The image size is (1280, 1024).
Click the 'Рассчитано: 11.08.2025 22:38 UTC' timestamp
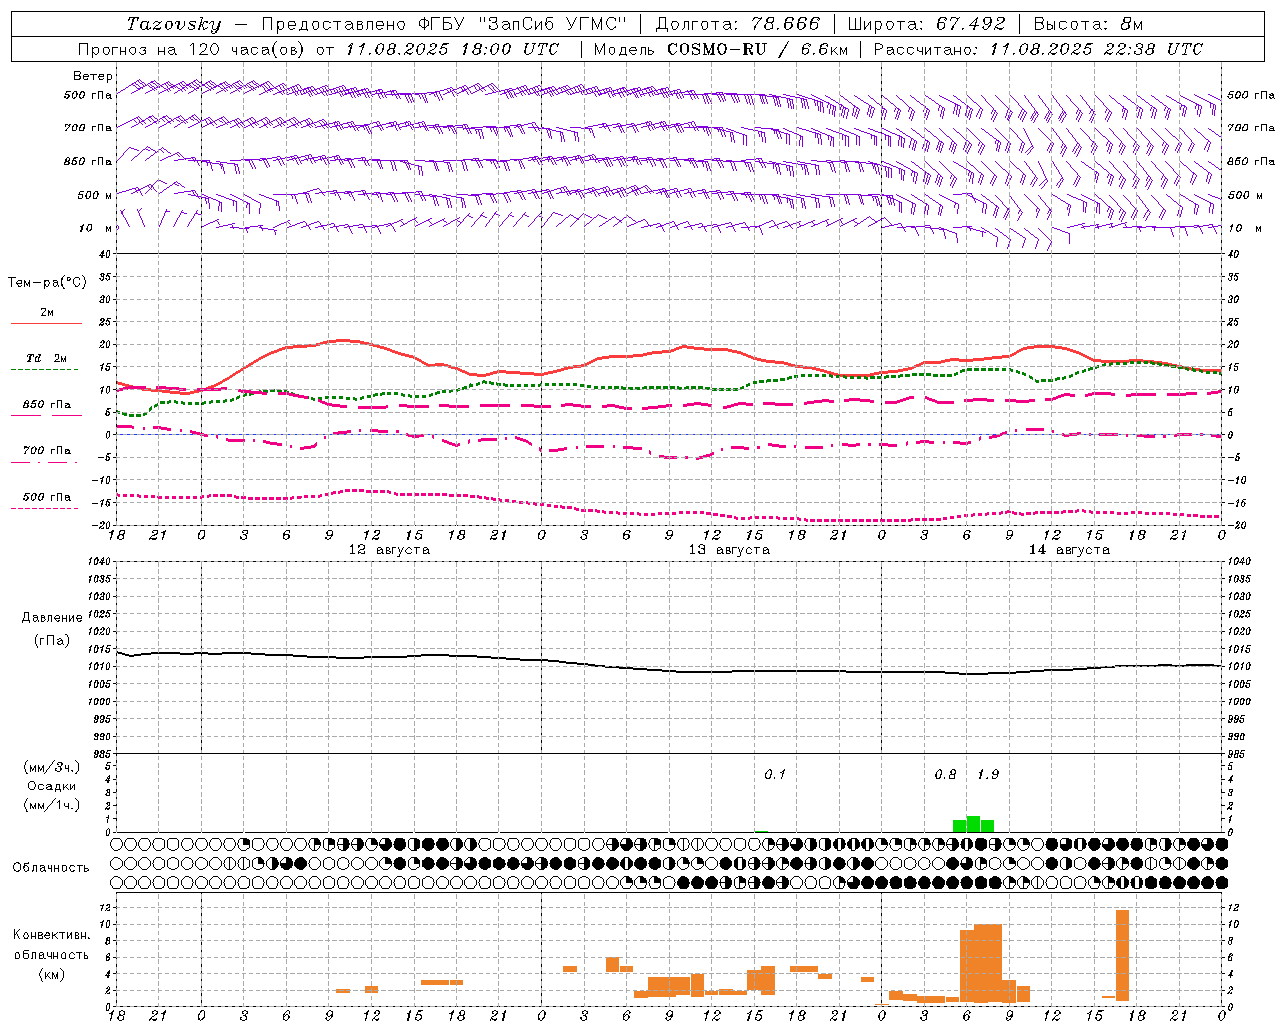[x=1038, y=49]
